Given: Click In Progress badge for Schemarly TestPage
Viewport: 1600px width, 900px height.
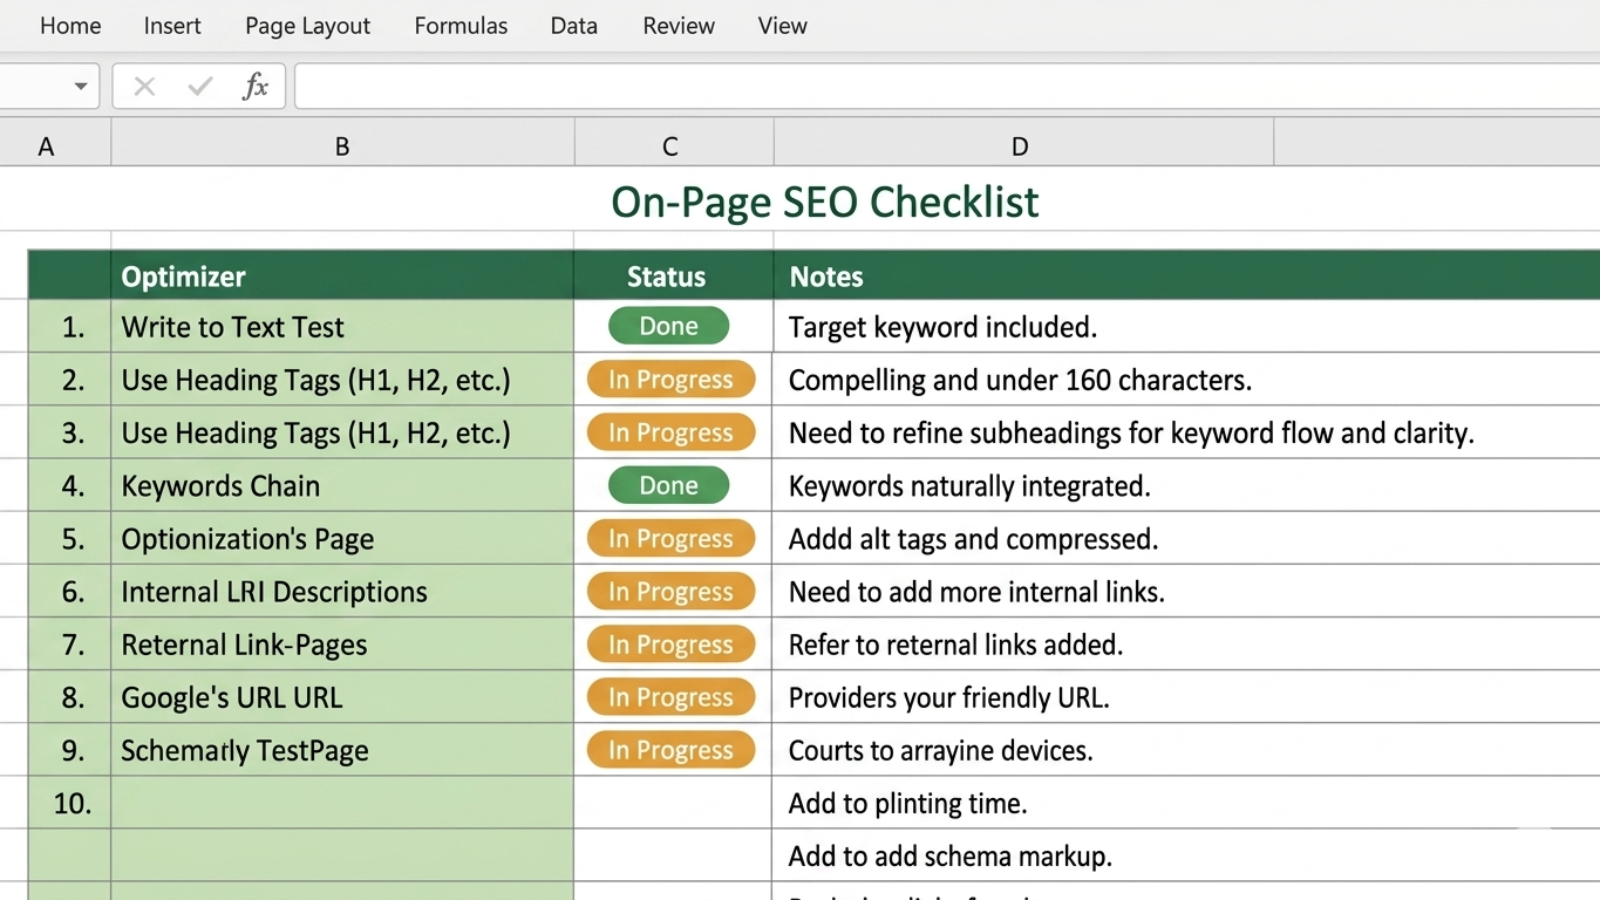Looking at the screenshot, I should tap(671, 750).
